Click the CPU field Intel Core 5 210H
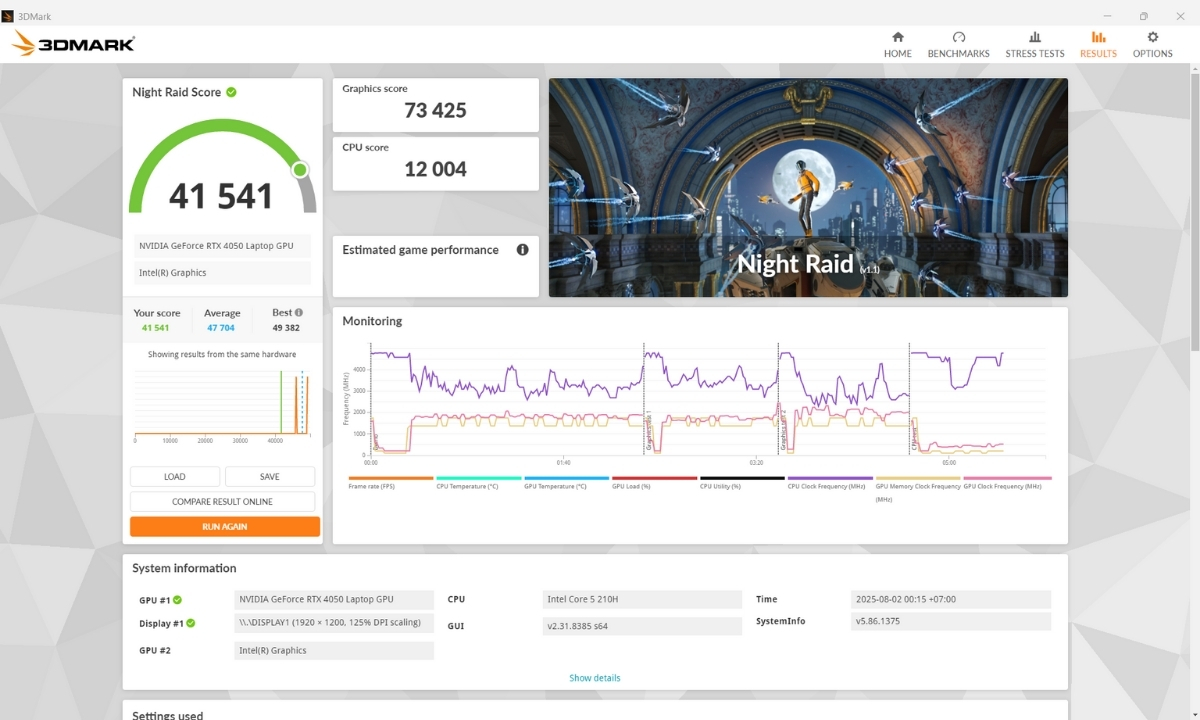 [640, 600]
